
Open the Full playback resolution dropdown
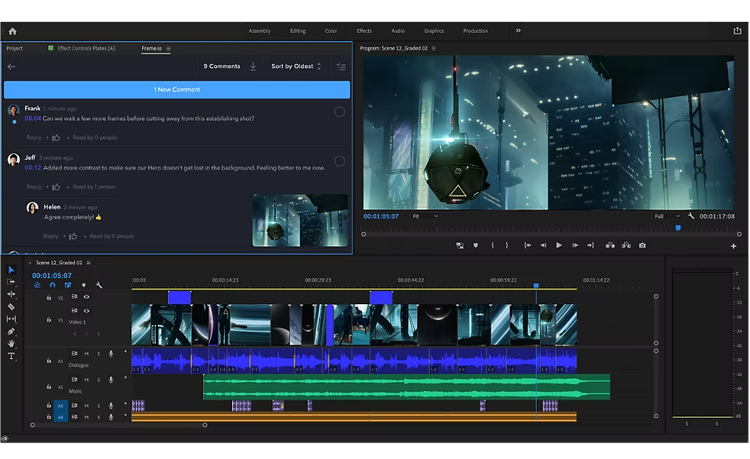coord(666,216)
